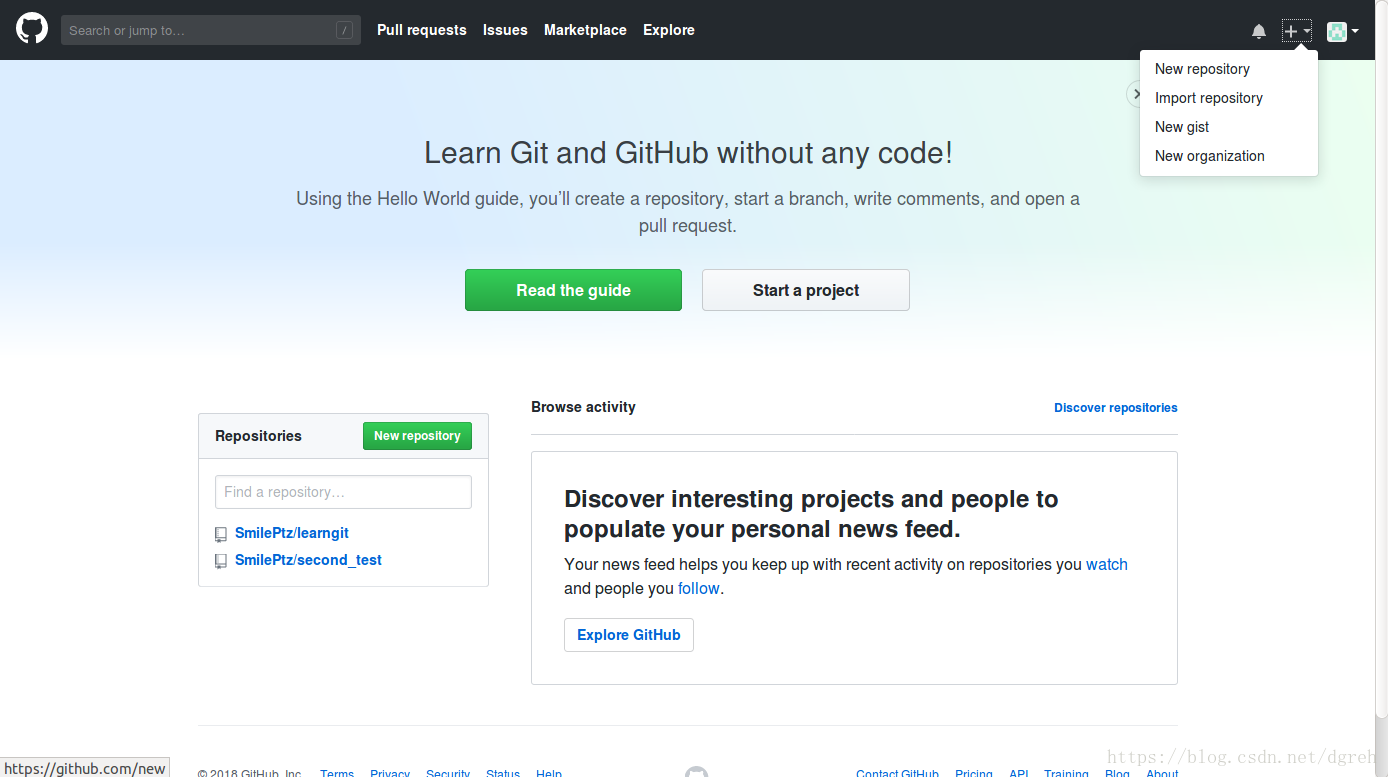Open the user avatar menu
Viewport: 1388px width, 777px height.
[x=1342, y=31]
